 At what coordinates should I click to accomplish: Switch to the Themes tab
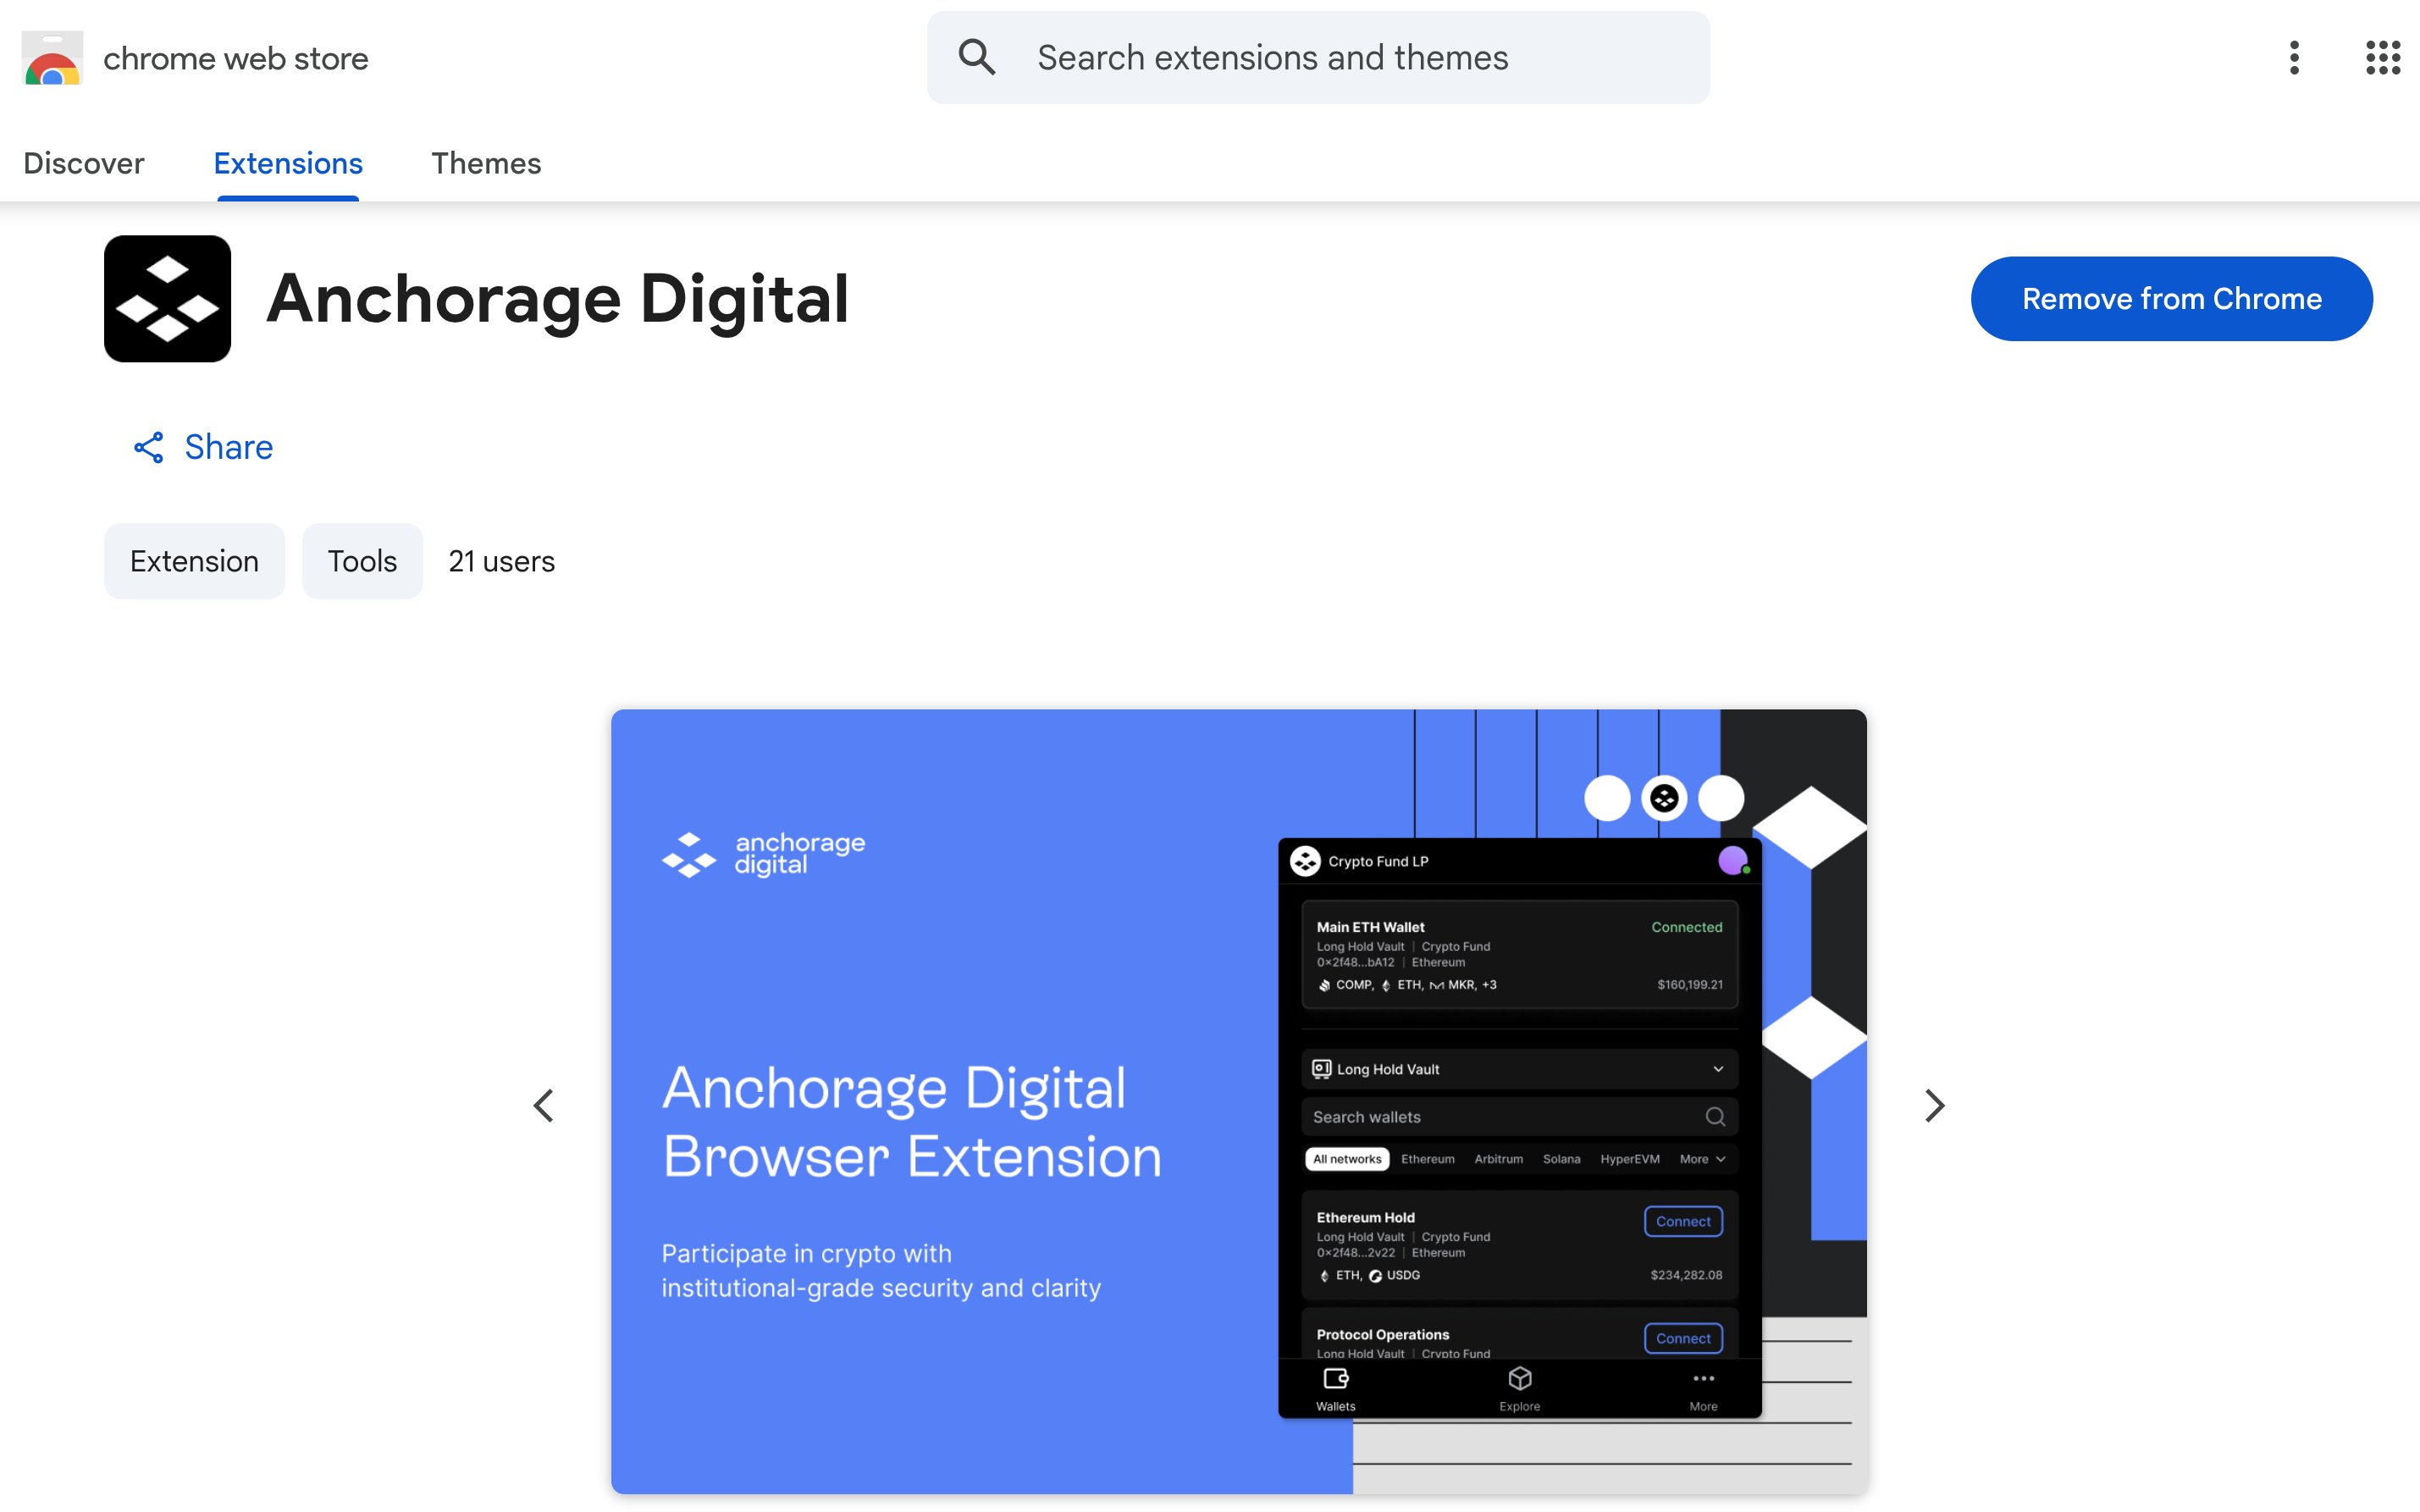pyautogui.click(x=486, y=163)
